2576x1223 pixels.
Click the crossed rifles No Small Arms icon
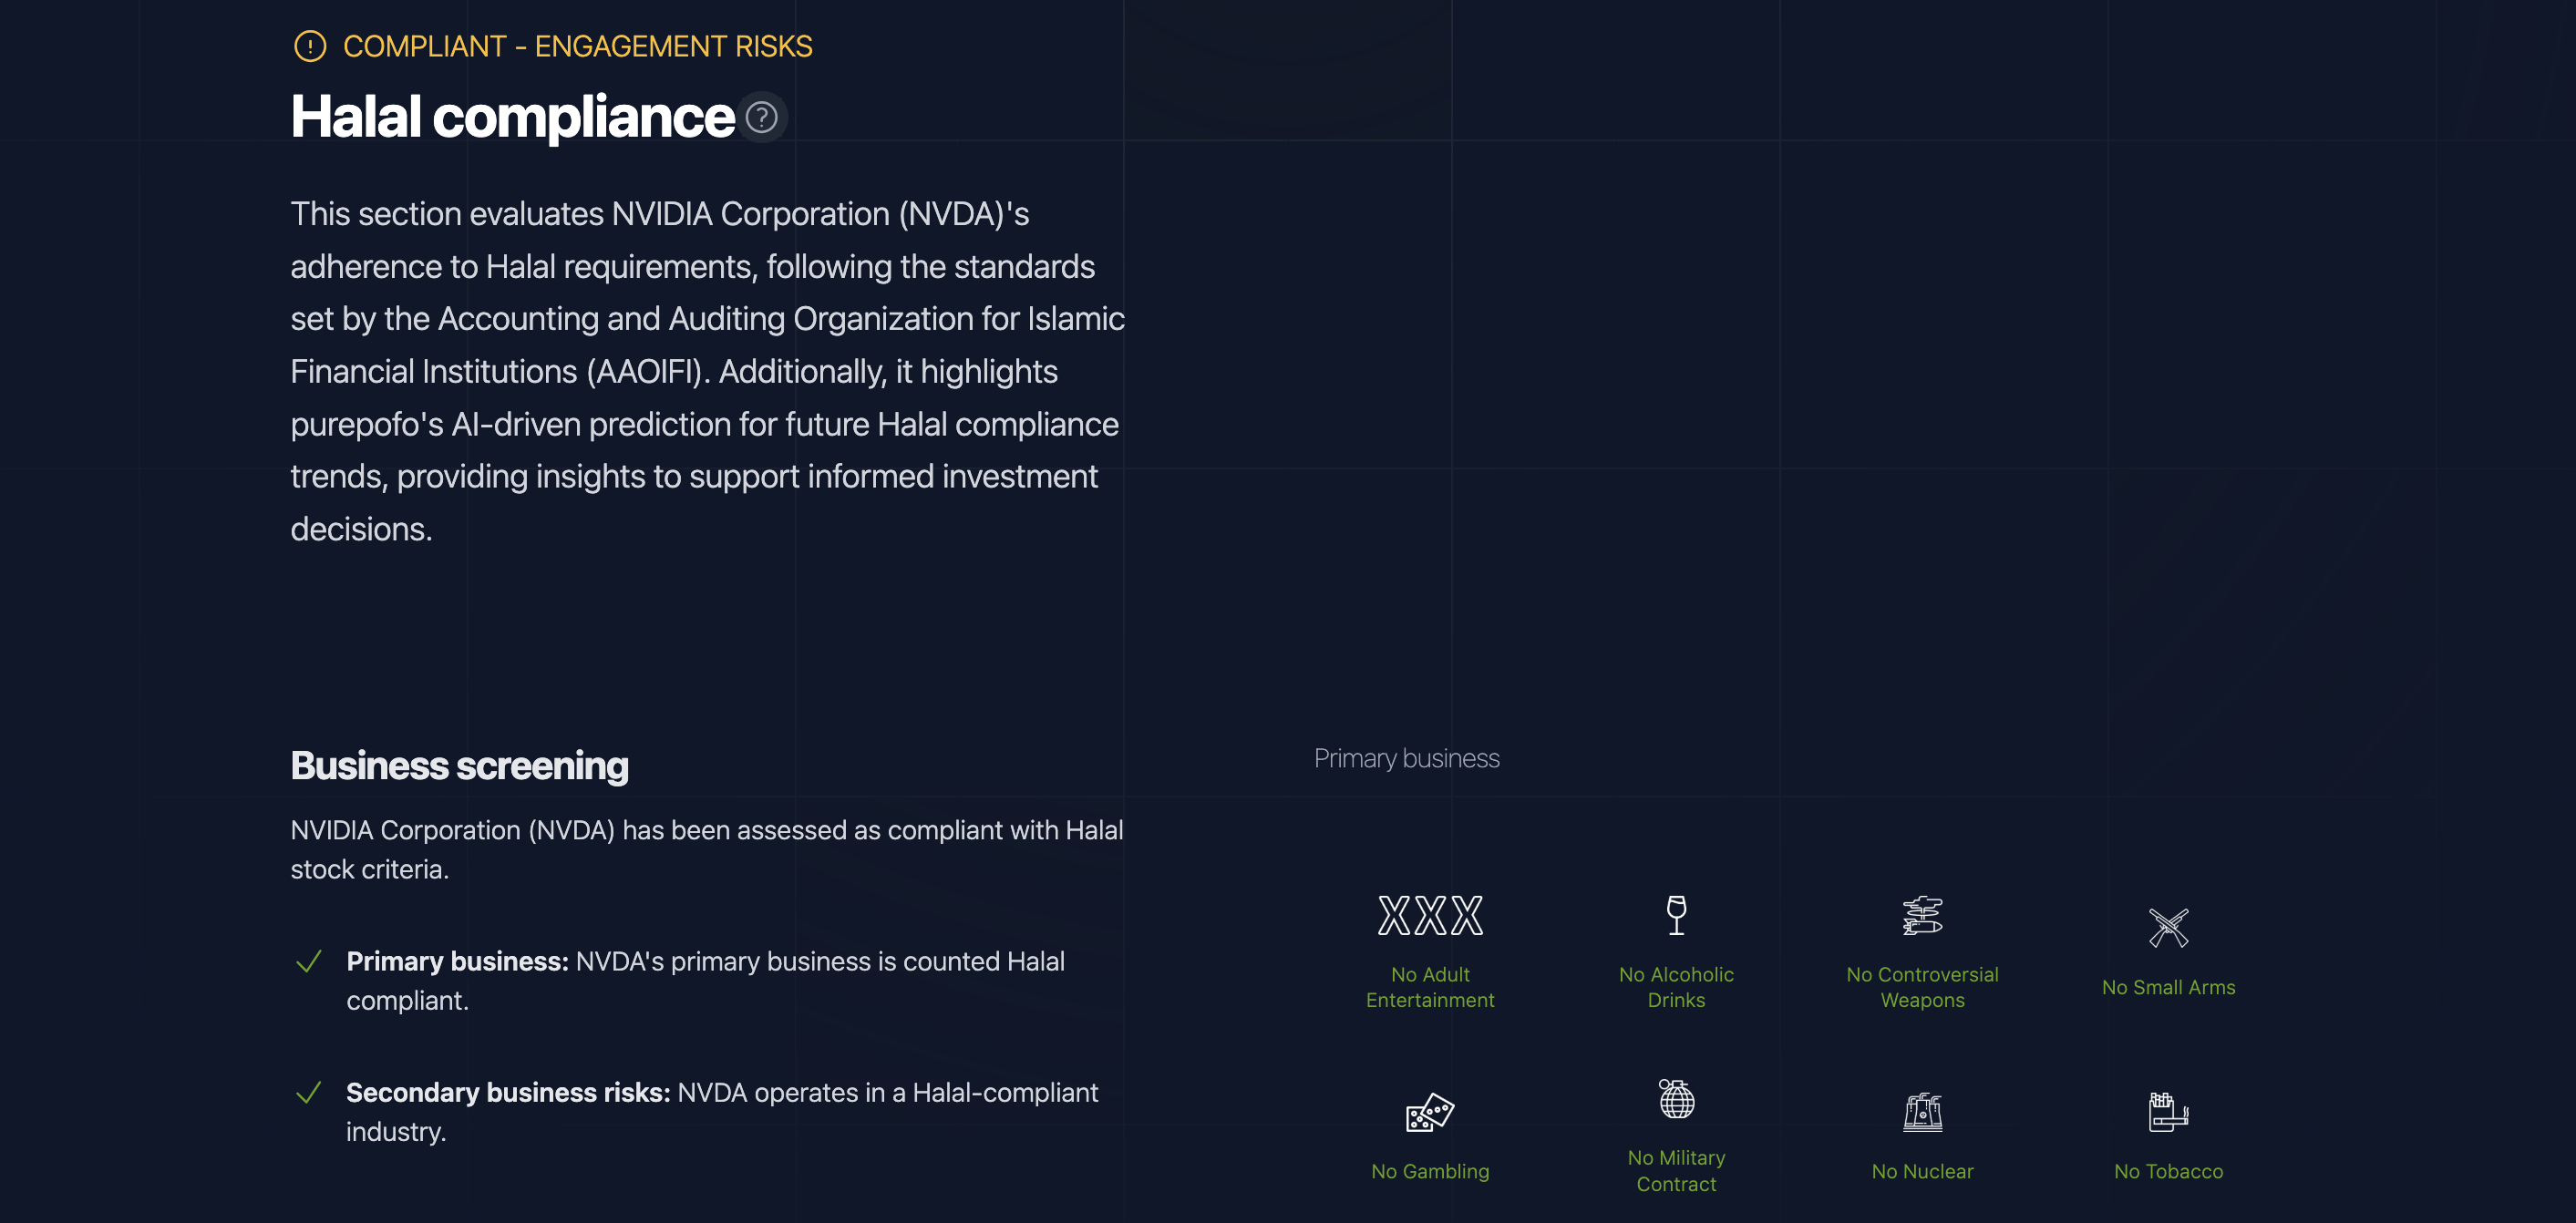tap(2168, 928)
